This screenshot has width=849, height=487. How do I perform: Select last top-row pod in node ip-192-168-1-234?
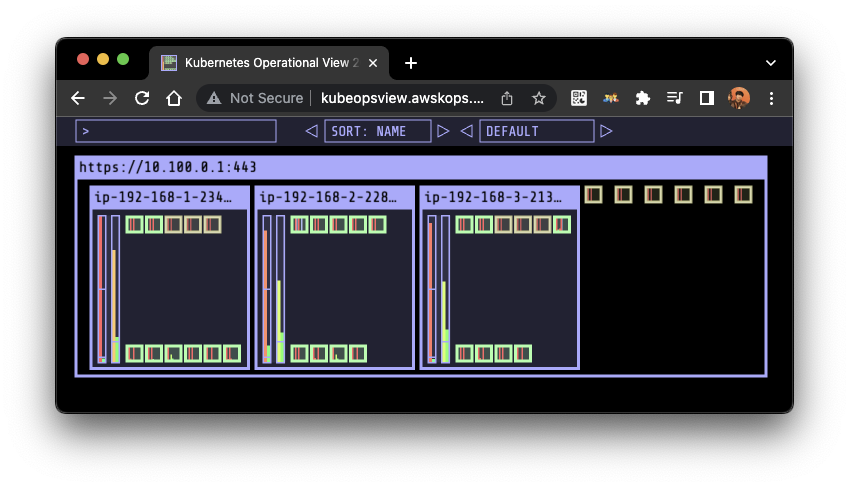point(212,224)
